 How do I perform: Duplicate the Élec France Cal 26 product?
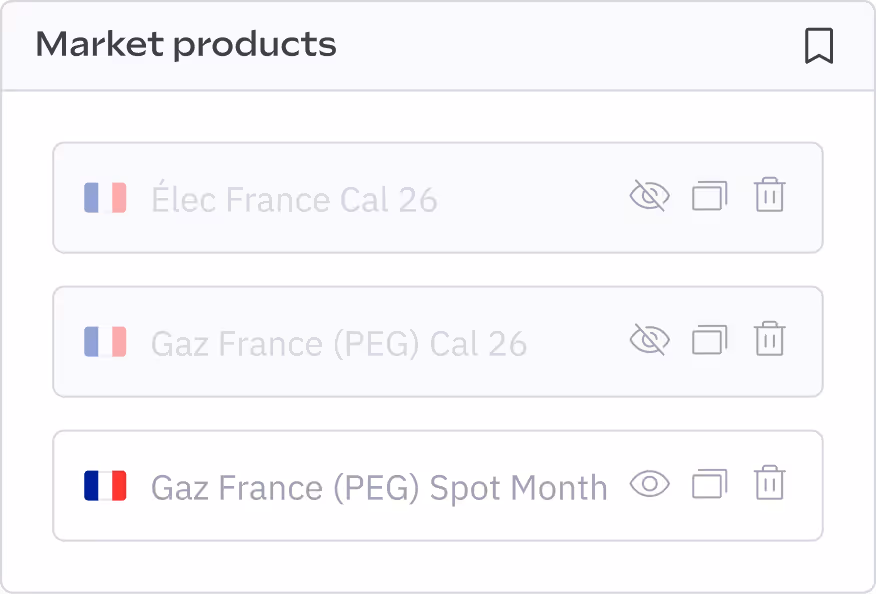[x=710, y=197]
